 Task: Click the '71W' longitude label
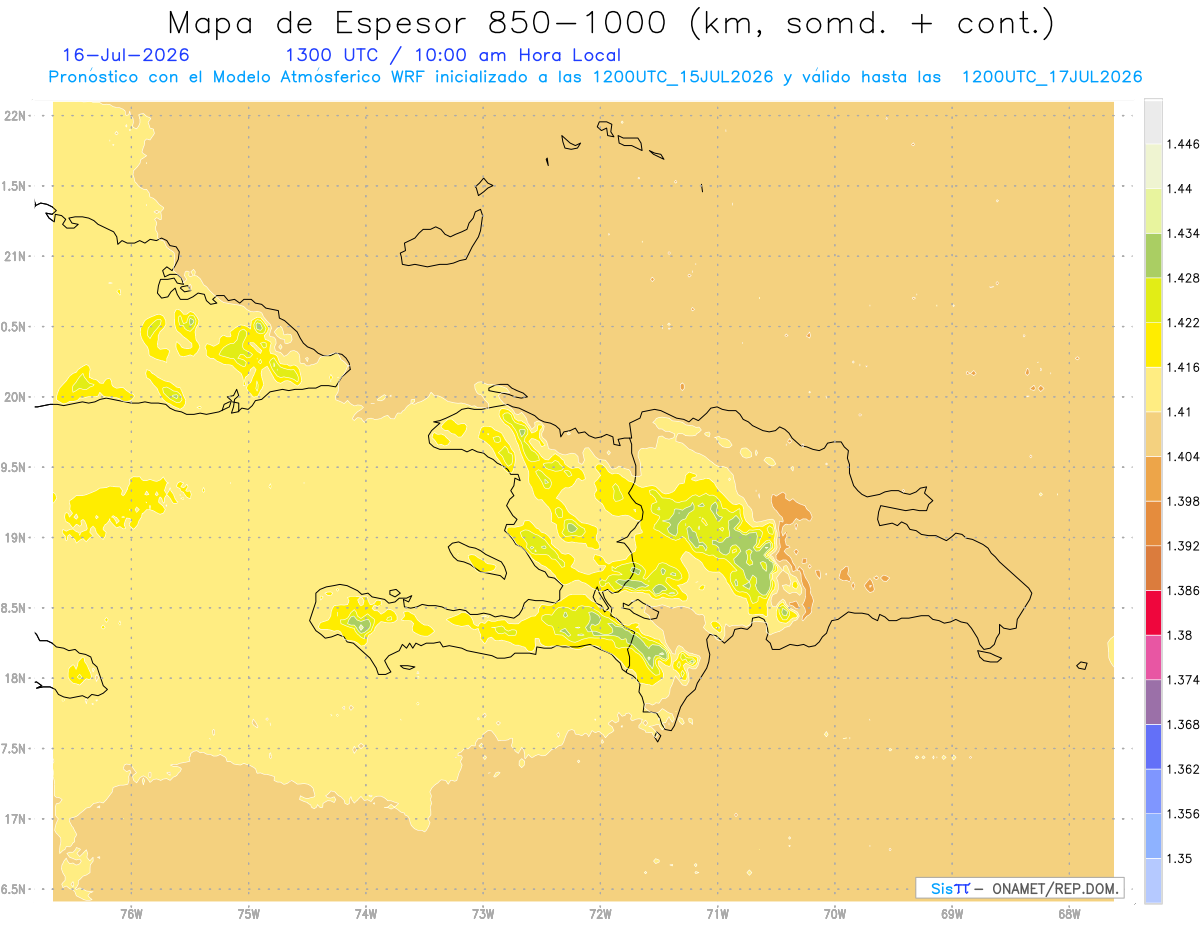(717, 914)
